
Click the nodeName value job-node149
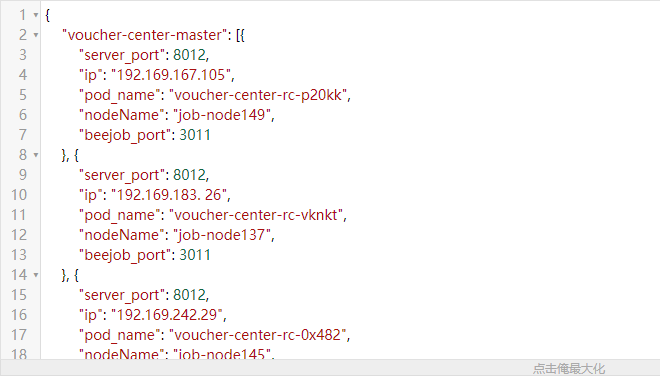click(x=222, y=115)
